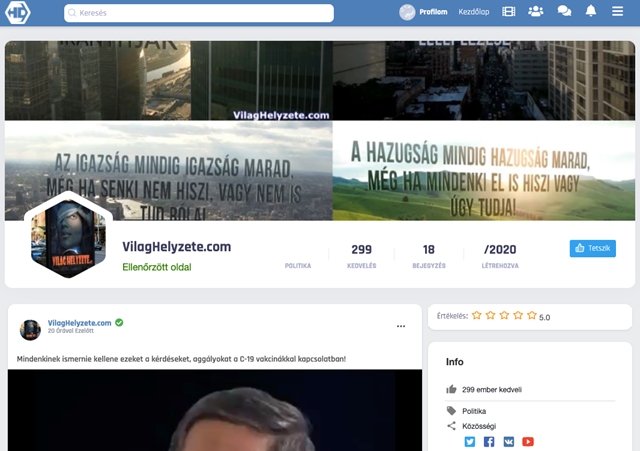Viewport: 640px width, 451px height.
Task: Open the profile avatar in top bar
Action: click(407, 12)
